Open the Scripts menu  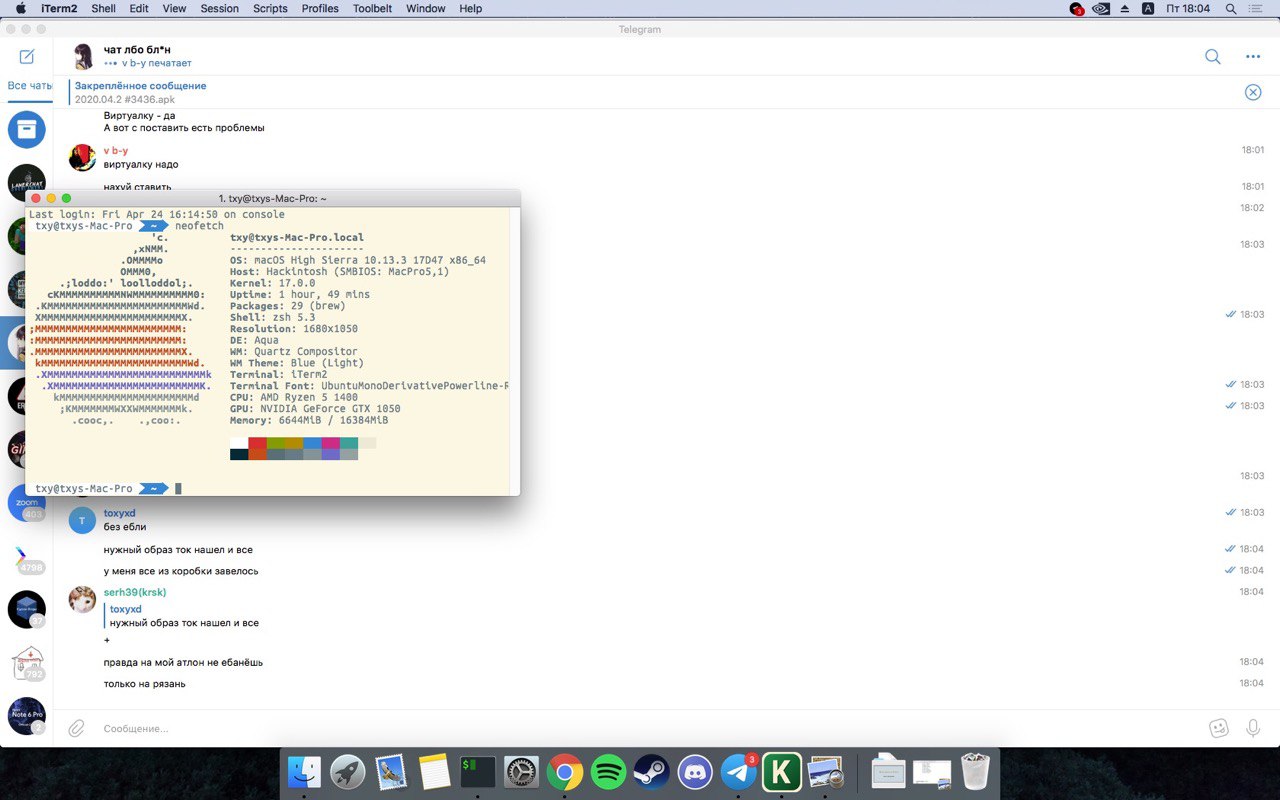point(270,8)
